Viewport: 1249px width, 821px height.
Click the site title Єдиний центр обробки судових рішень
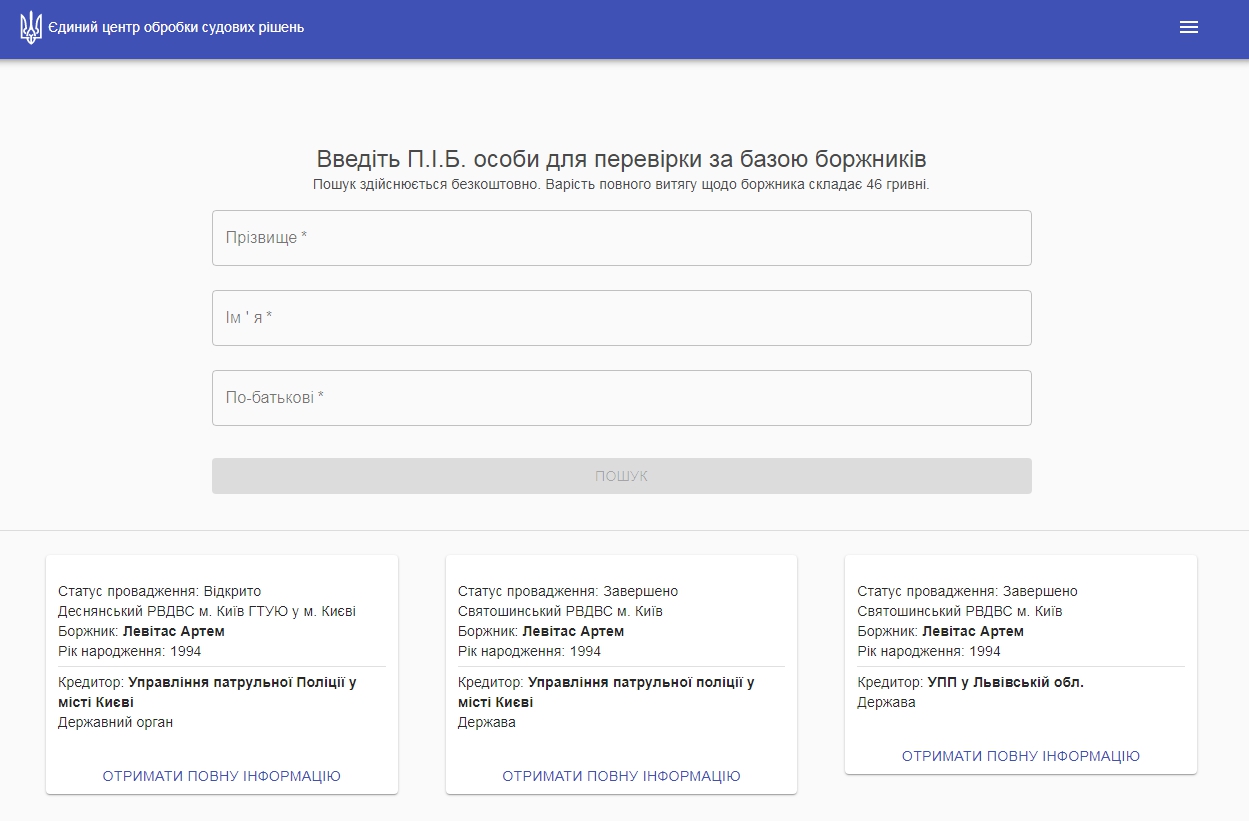[x=176, y=28]
